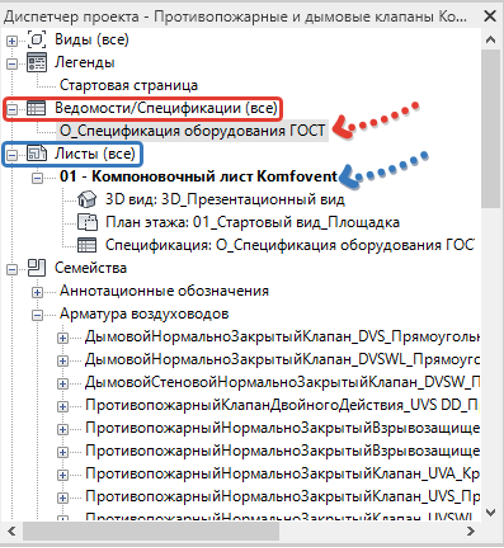Expand ПротивопожарныйНормальноЗакрытыйКлапан_UVA family

(x=63, y=475)
